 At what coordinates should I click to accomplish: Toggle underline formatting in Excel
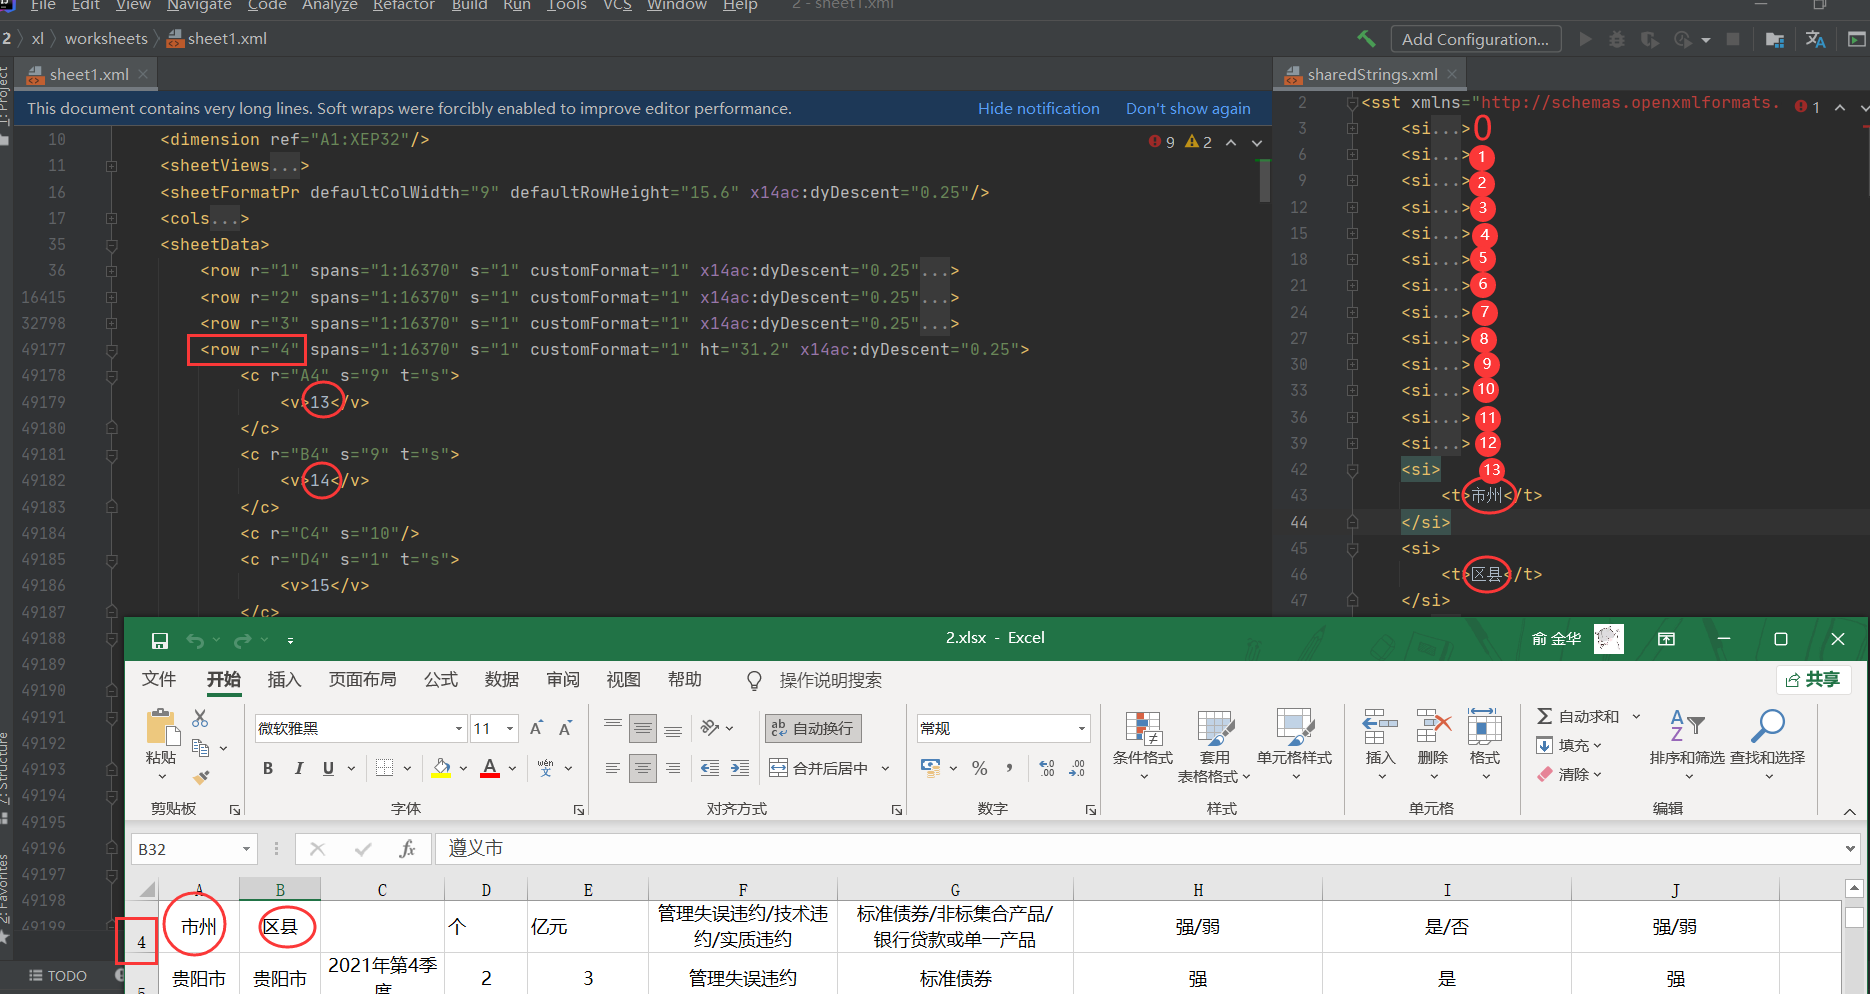click(328, 767)
